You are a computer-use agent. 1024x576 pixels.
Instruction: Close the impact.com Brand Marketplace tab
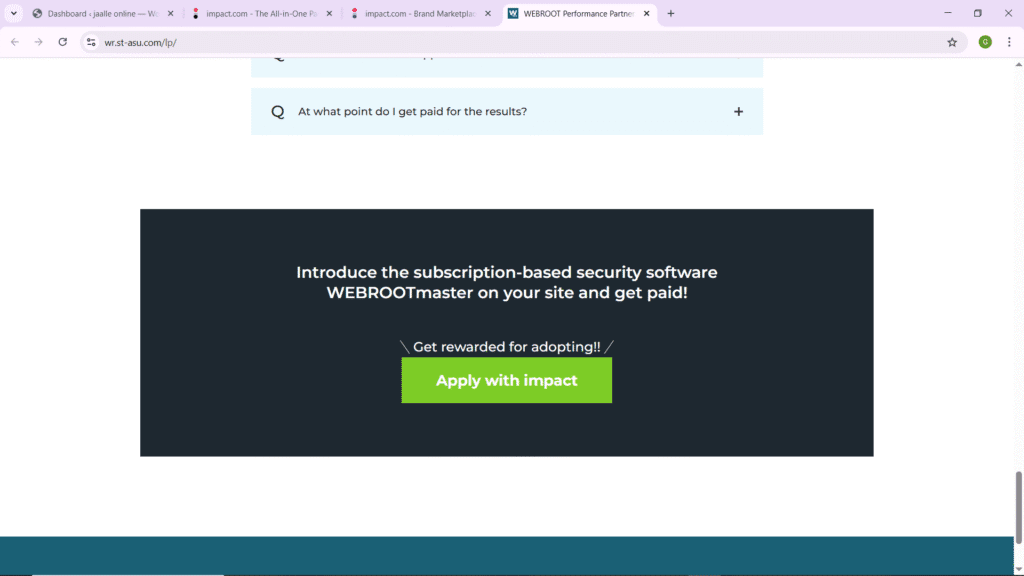click(488, 13)
